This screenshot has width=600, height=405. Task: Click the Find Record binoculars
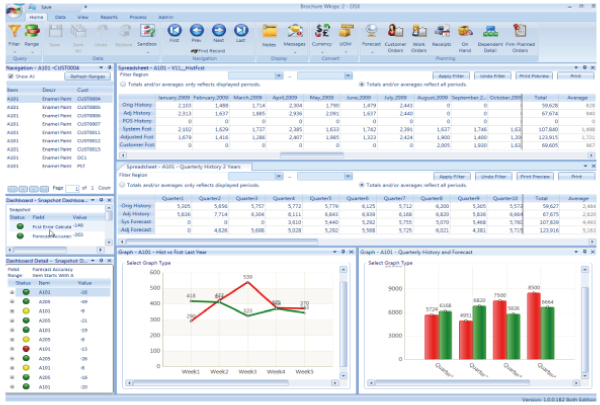[194, 51]
